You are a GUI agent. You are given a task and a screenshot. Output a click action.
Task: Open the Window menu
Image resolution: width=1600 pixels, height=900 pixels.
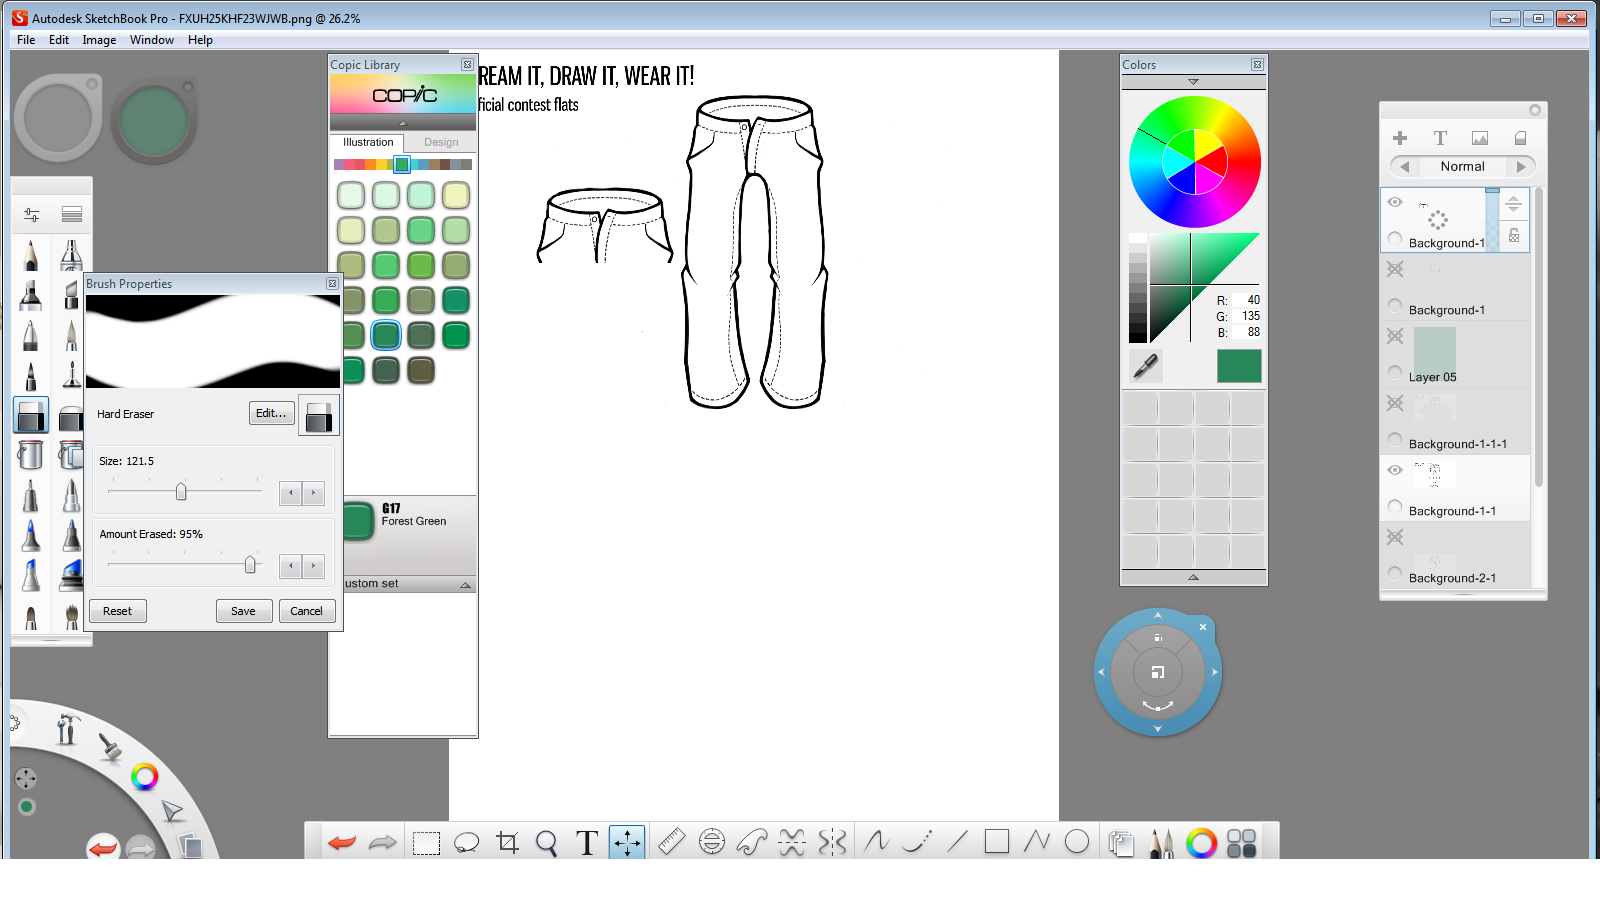tap(152, 40)
